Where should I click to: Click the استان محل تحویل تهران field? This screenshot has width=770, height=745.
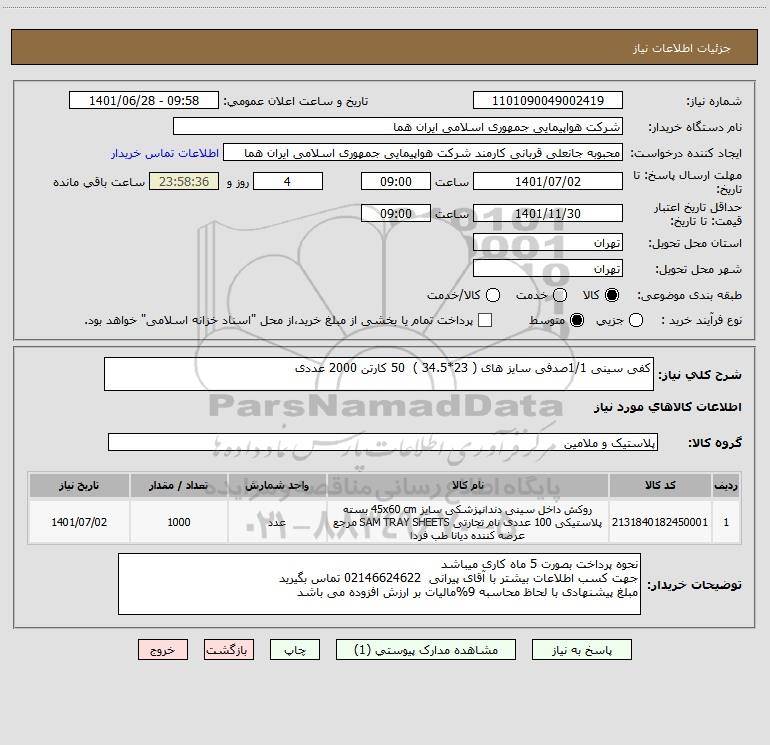[x=548, y=242]
